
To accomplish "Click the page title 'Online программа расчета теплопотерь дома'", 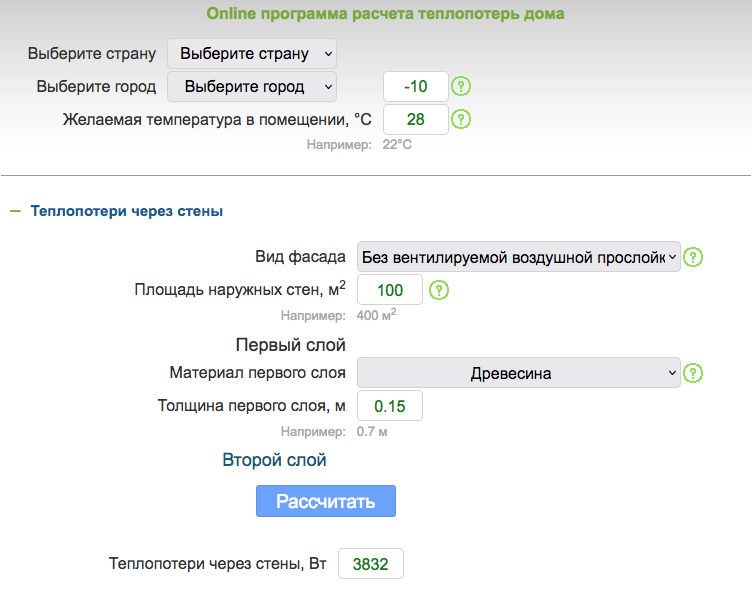I will [x=385, y=13].
